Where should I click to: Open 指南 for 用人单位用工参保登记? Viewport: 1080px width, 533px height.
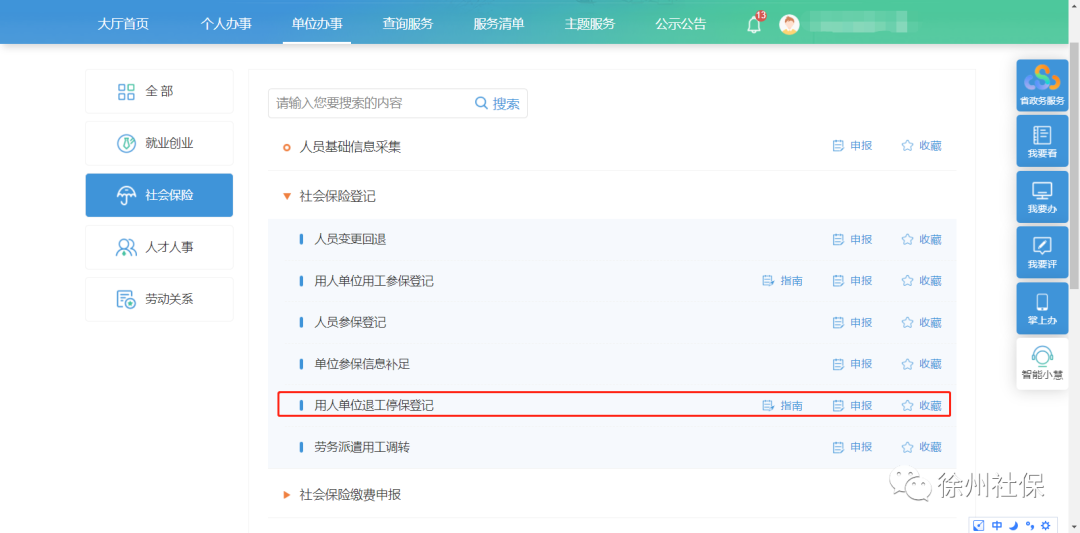click(x=782, y=281)
